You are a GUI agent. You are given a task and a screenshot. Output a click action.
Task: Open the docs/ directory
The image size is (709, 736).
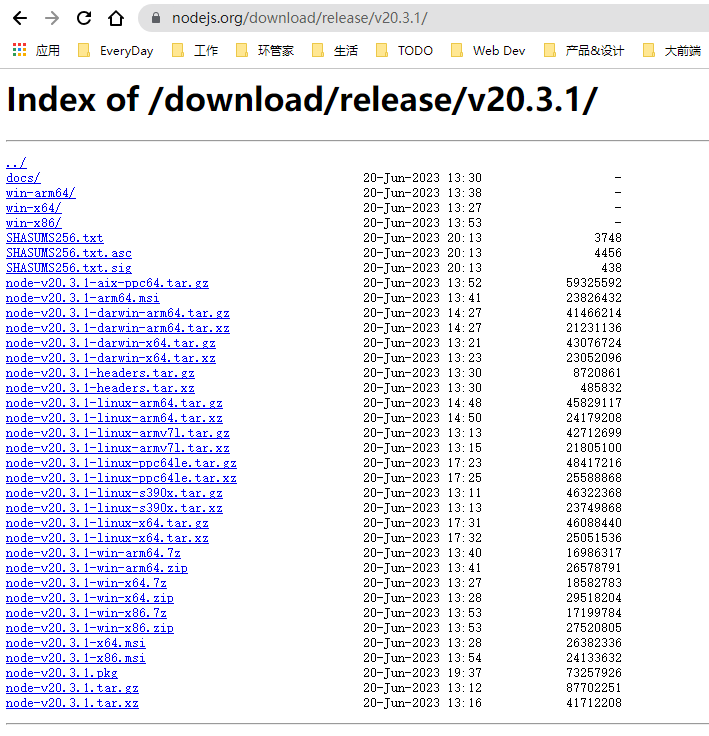coord(23,178)
